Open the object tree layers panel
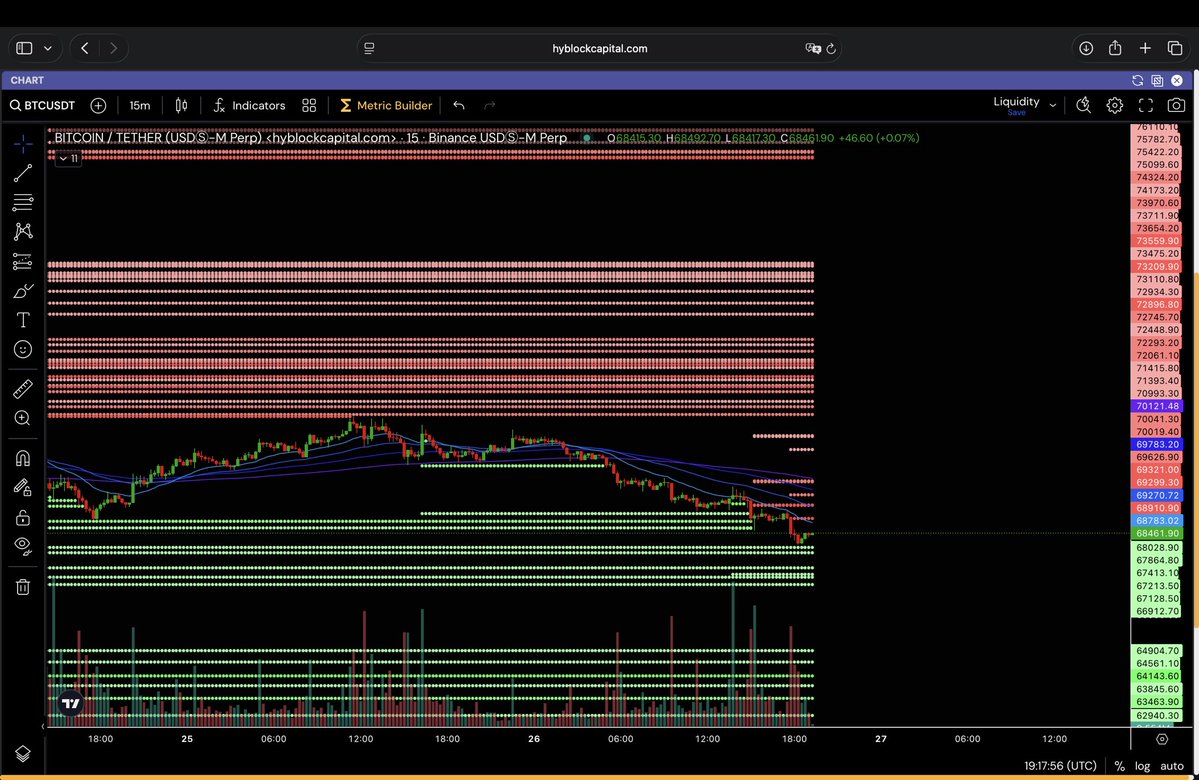 point(23,754)
